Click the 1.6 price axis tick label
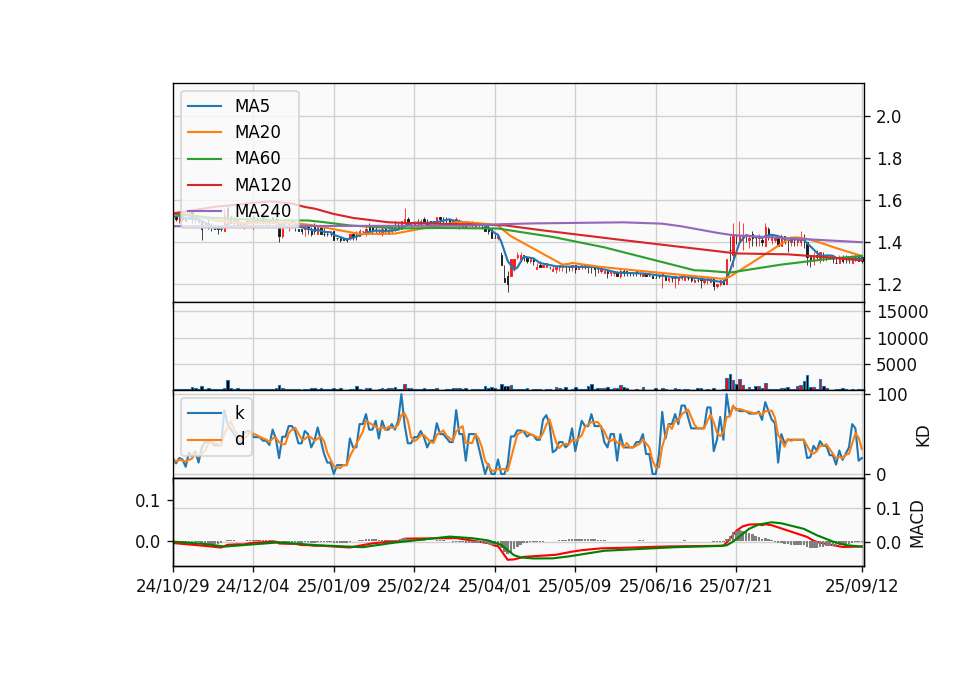 click(x=888, y=201)
